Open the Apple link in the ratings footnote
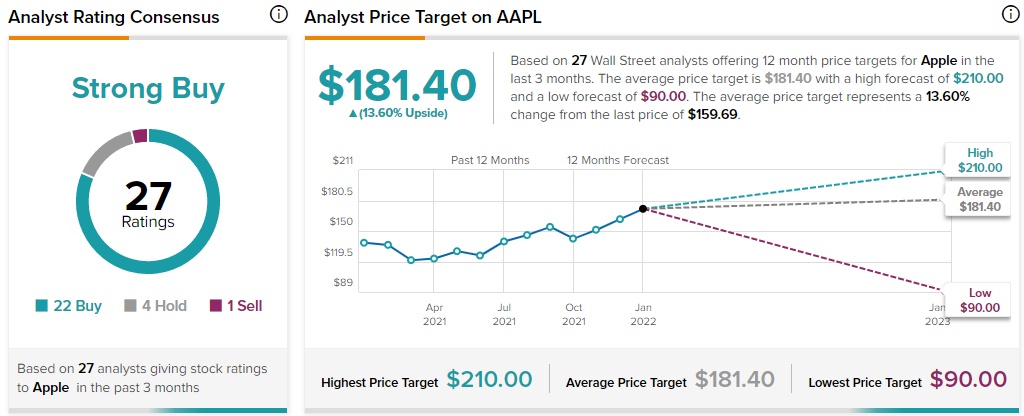Image resolution: width=1024 pixels, height=416 pixels. [x=48, y=387]
